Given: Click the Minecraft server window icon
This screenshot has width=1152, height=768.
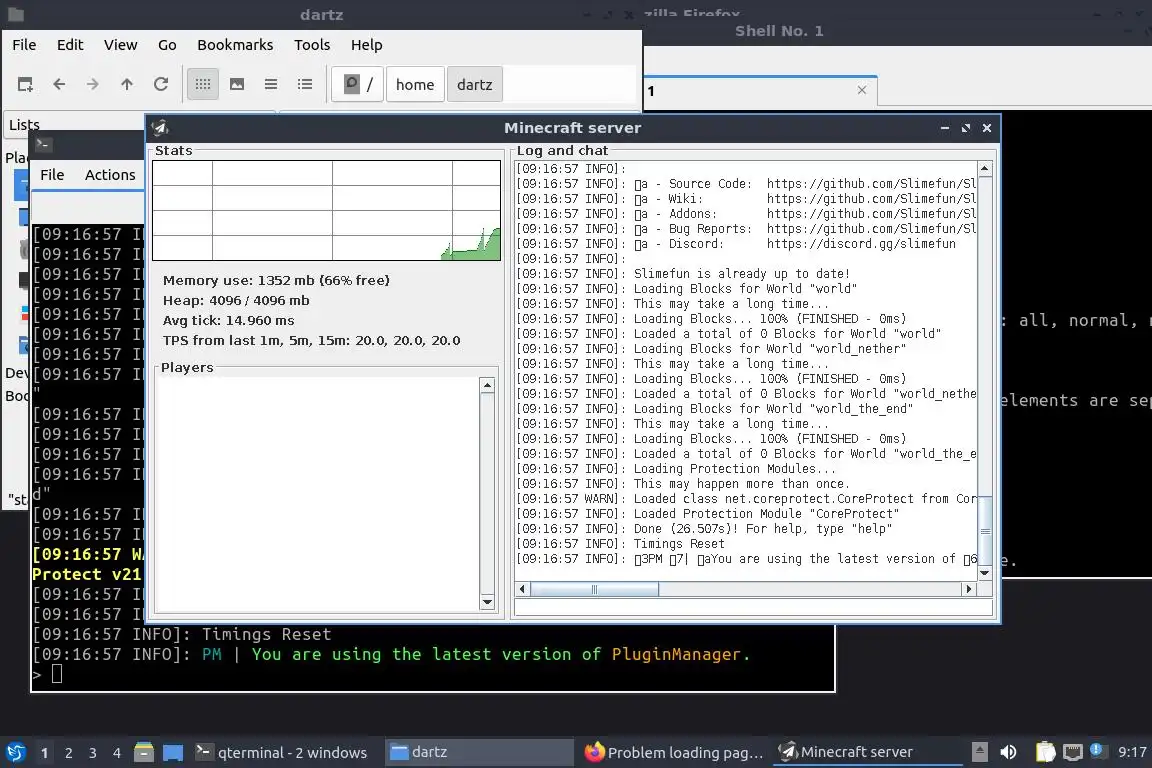Looking at the screenshot, I should coord(160,128).
